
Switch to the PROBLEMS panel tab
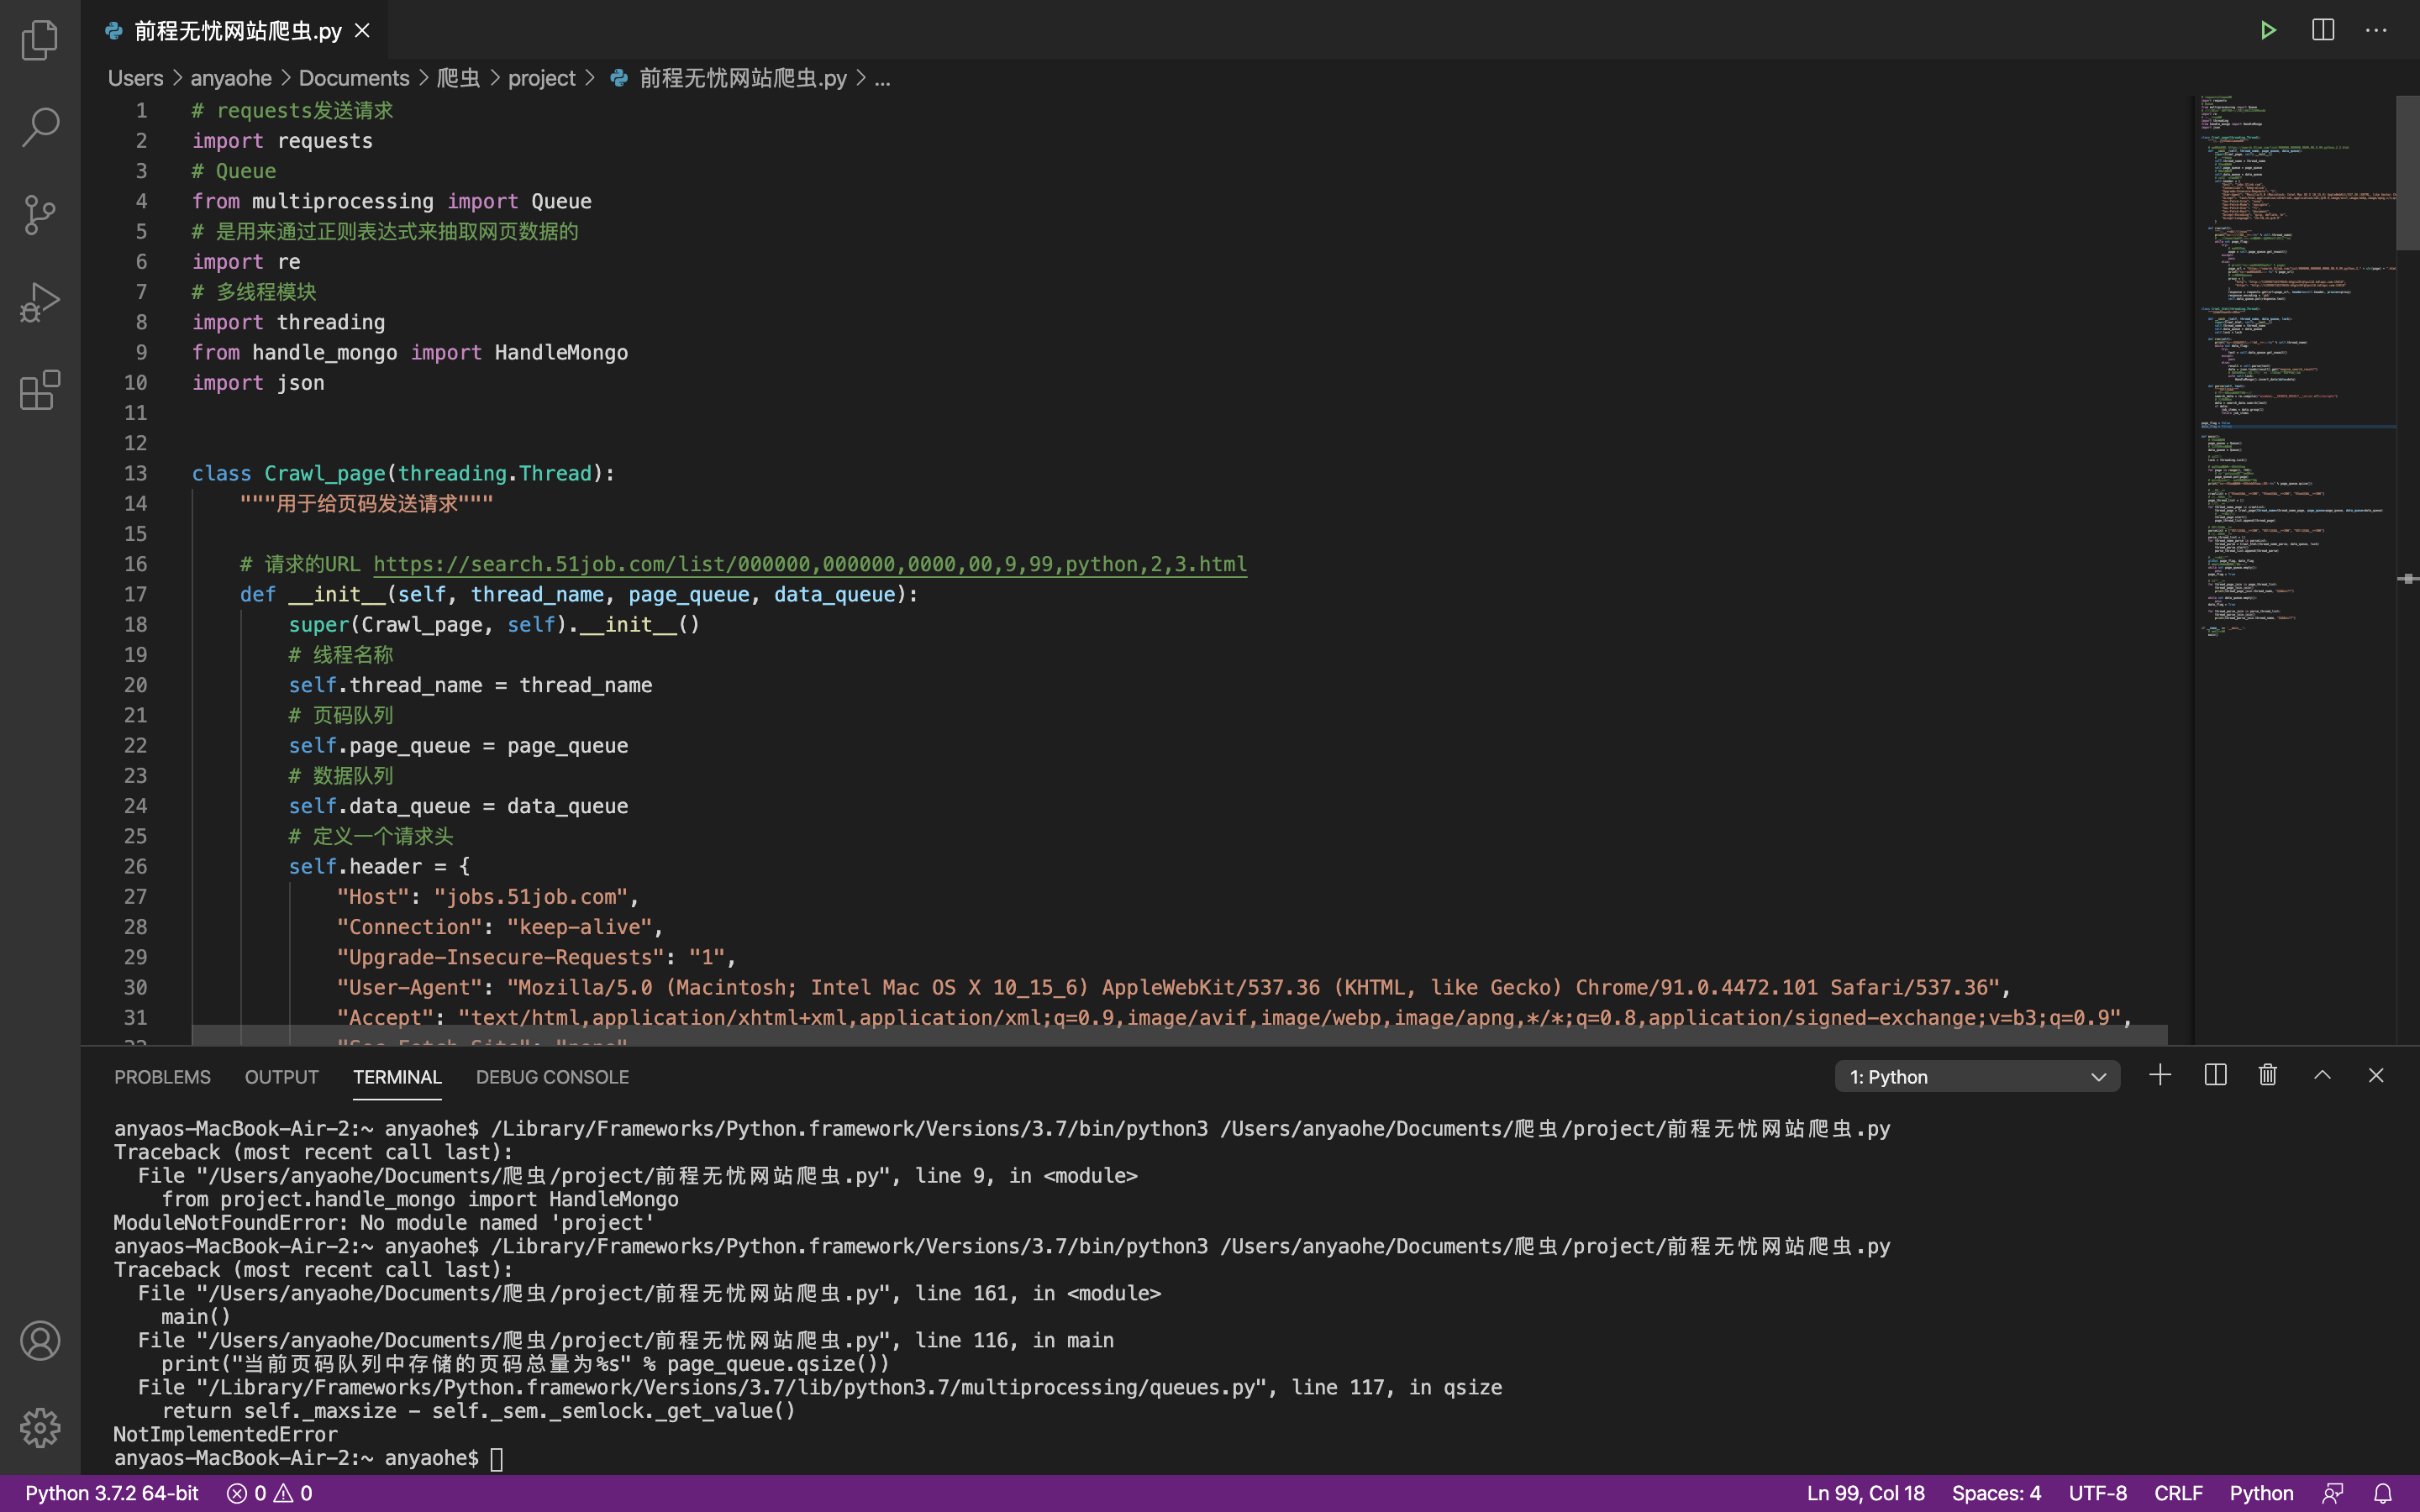click(x=162, y=1077)
